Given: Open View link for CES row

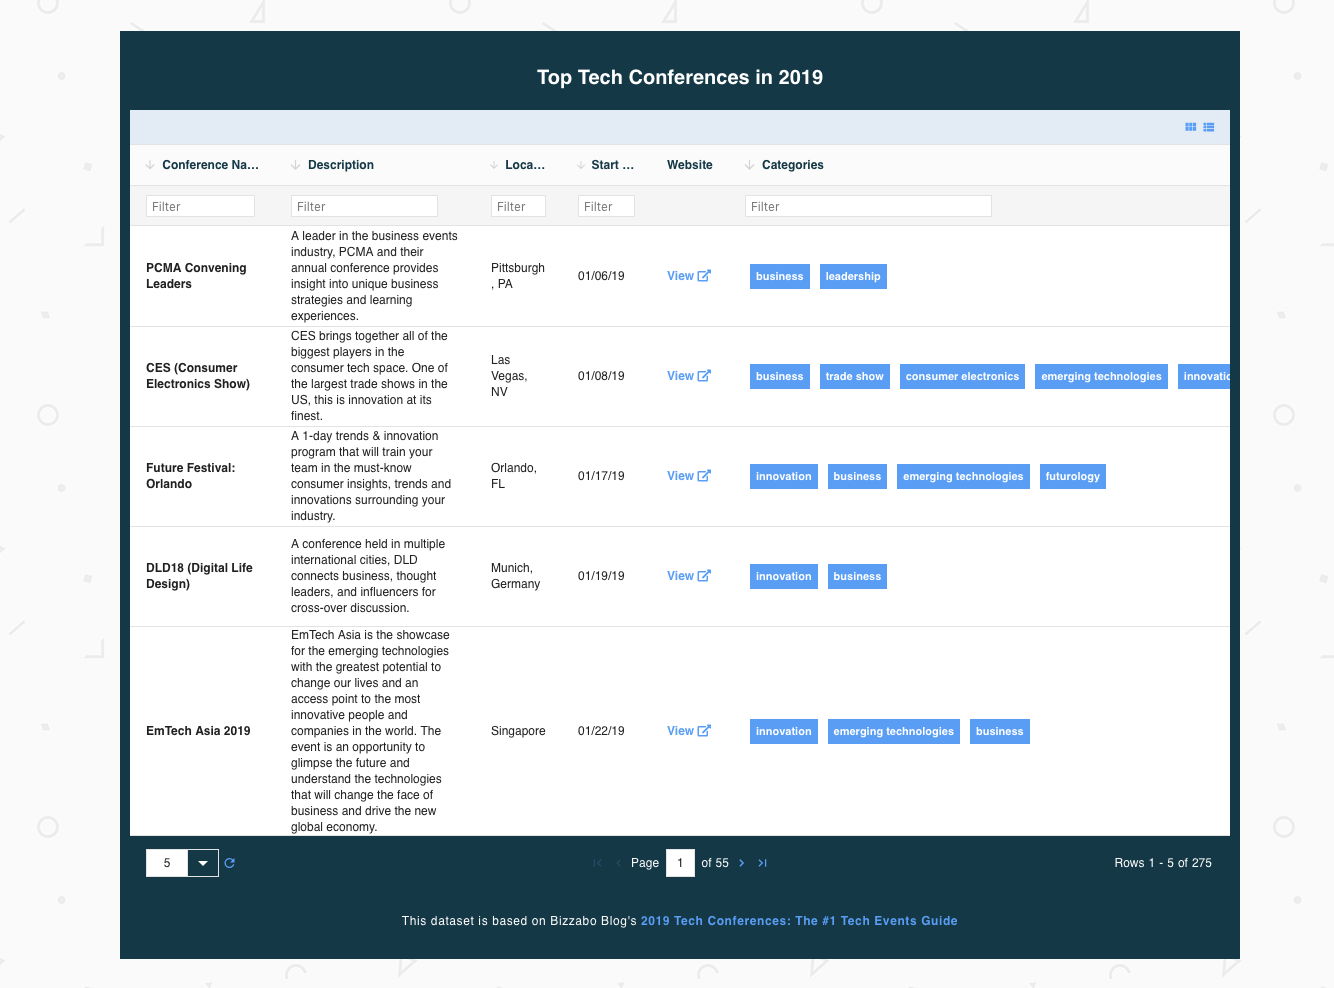Looking at the screenshot, I should click(x=689, y=376).
